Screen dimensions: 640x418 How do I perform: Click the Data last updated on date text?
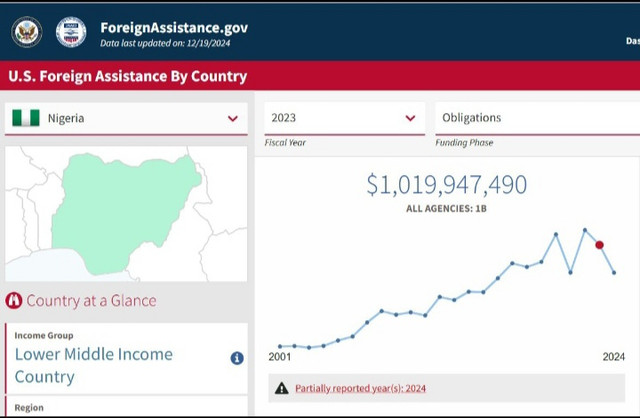point(165,43)
